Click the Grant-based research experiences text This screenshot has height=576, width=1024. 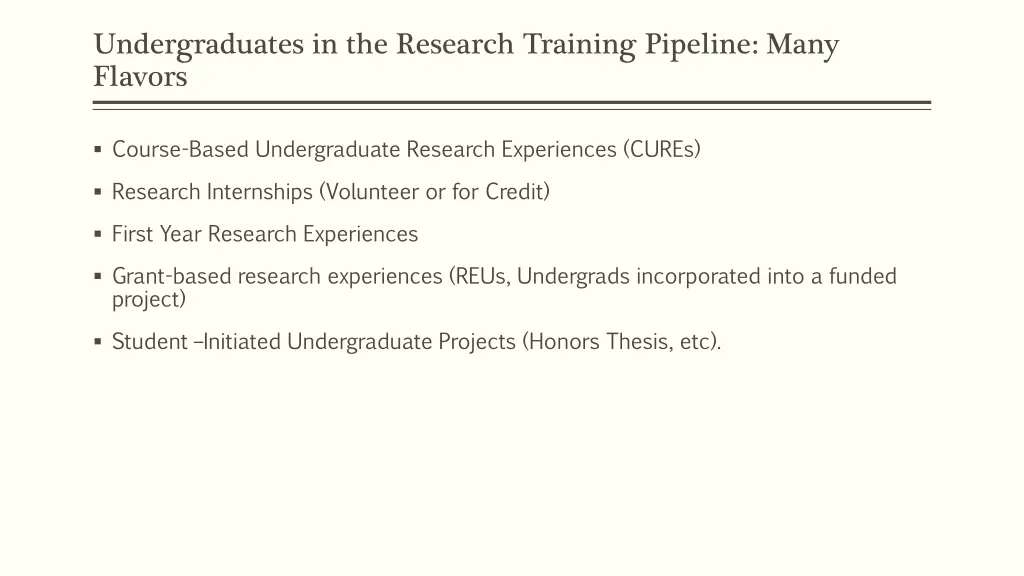pyautogui.click(x=278, y=277)
